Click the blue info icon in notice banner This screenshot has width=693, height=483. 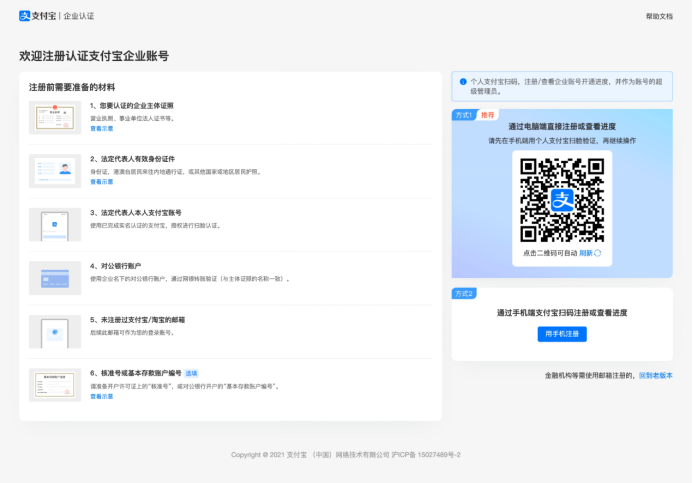[x=463, y=82]
